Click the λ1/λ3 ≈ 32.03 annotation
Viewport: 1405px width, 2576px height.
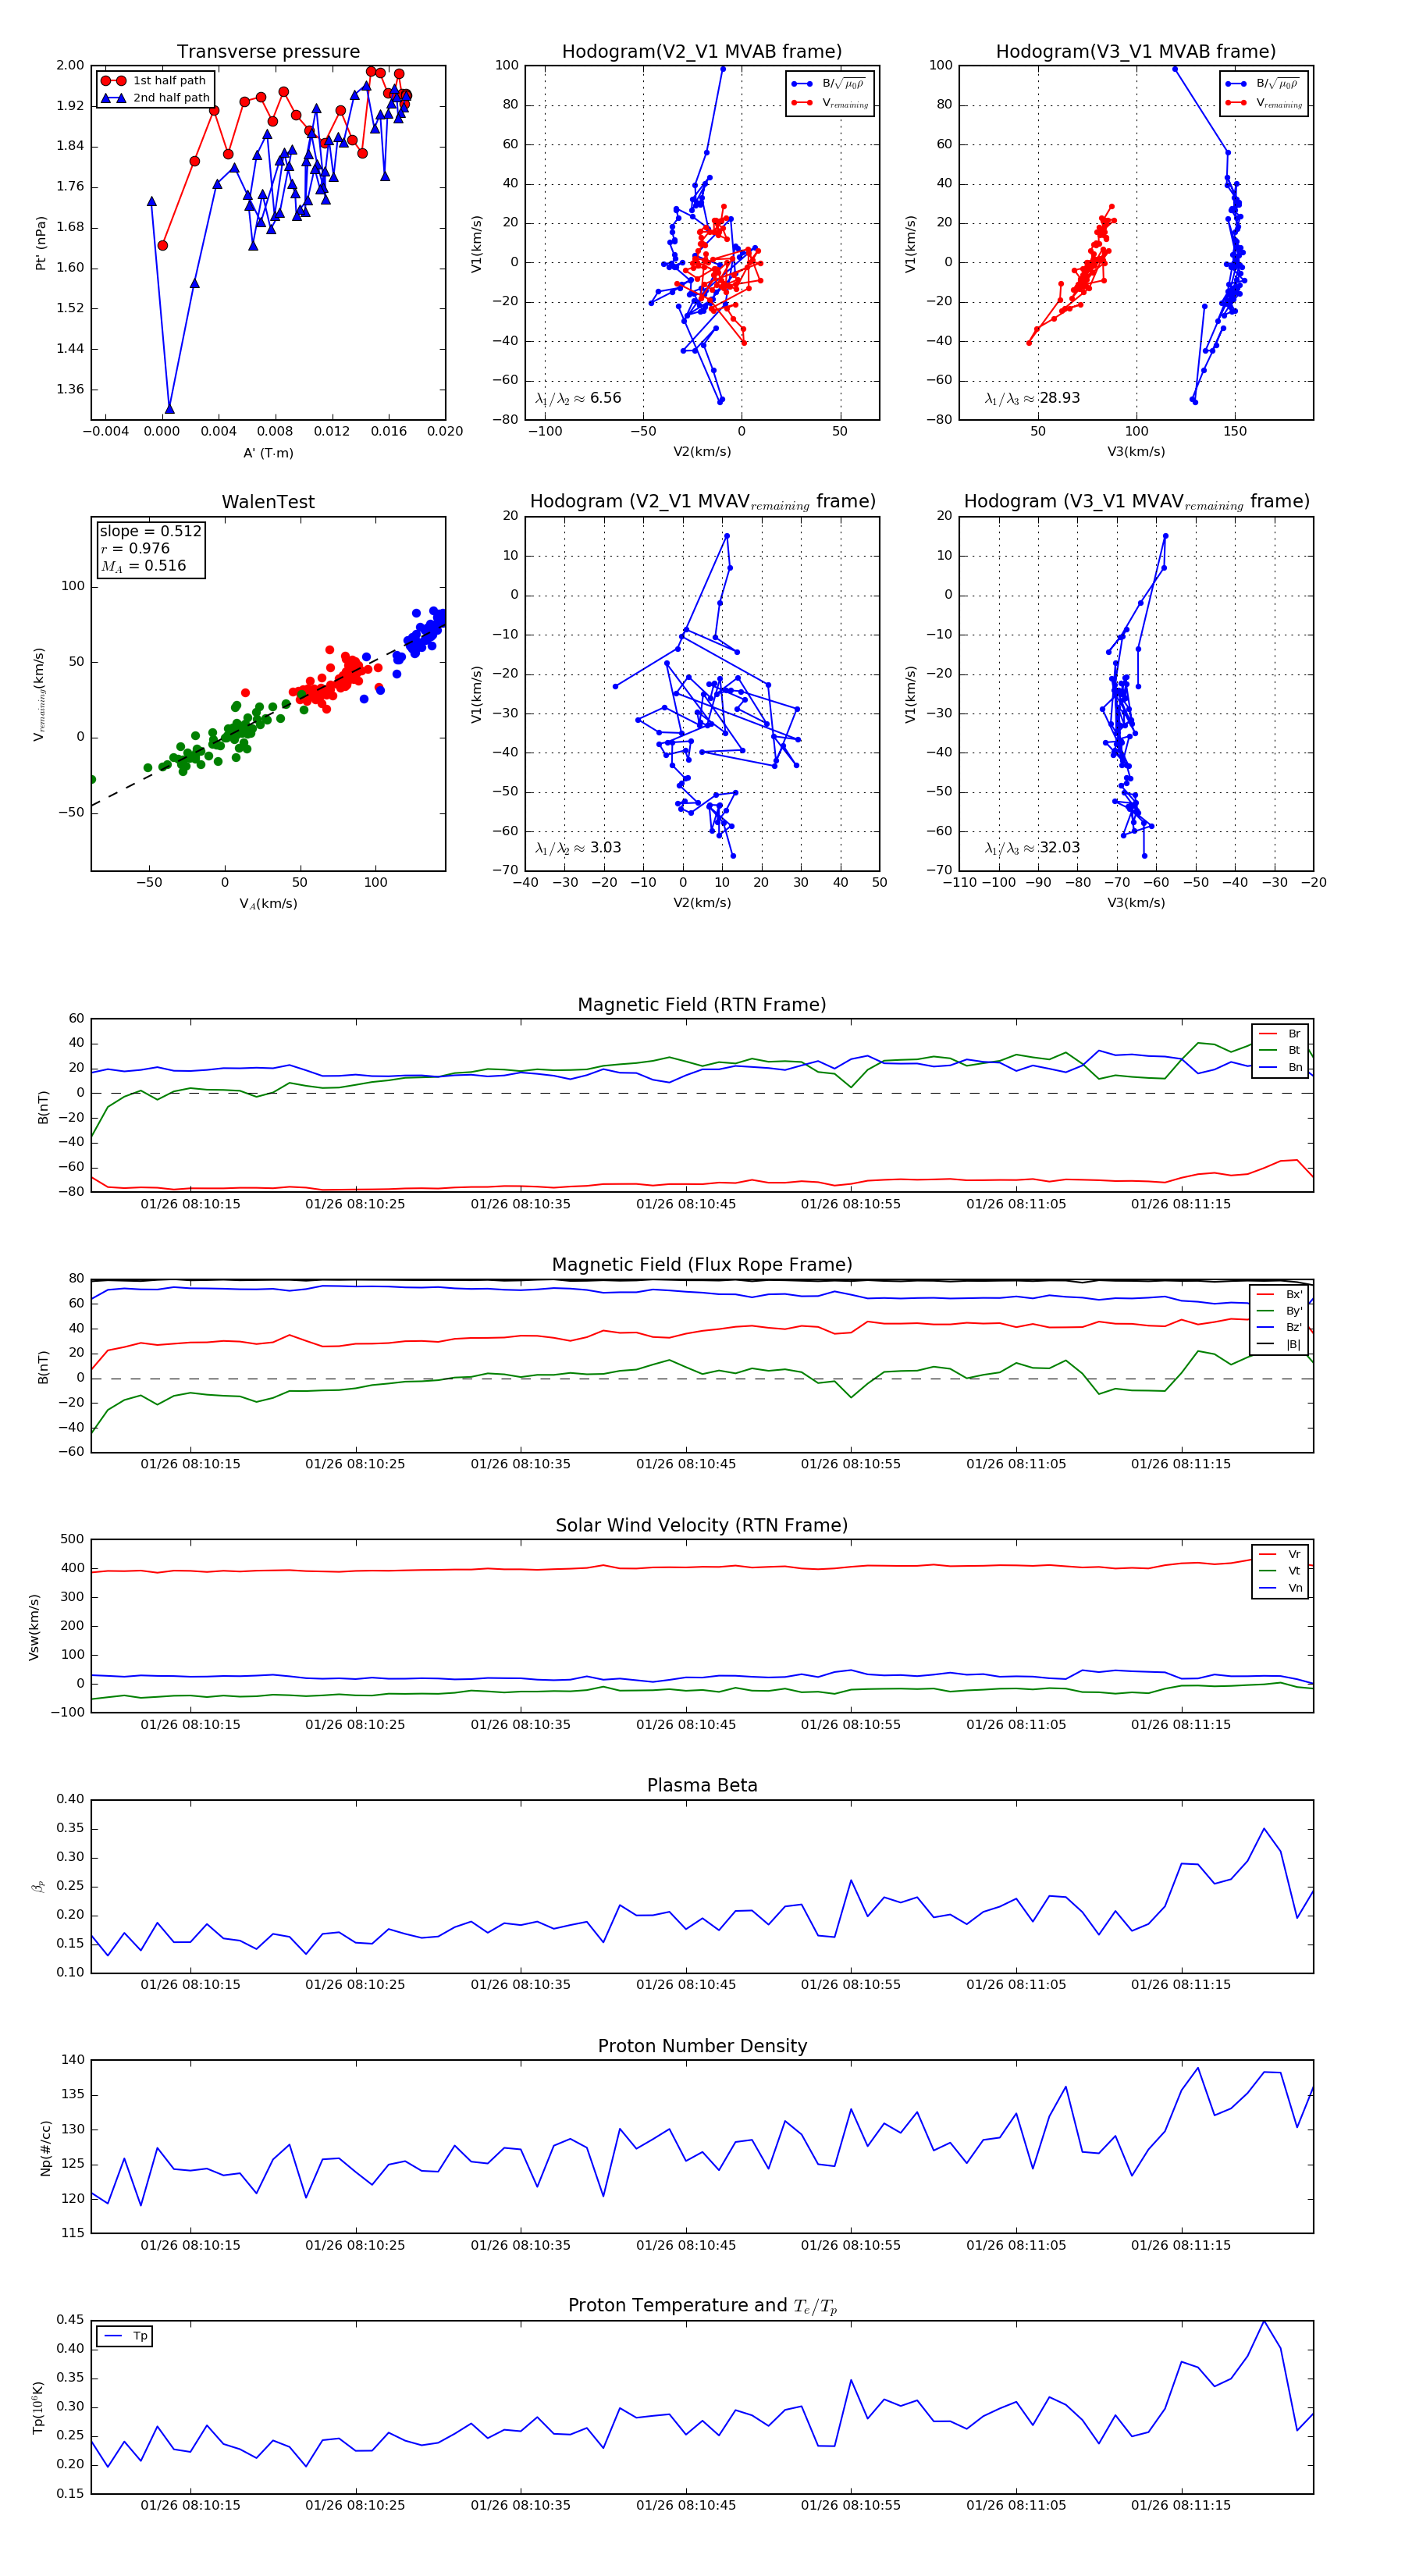[1032, 848]
